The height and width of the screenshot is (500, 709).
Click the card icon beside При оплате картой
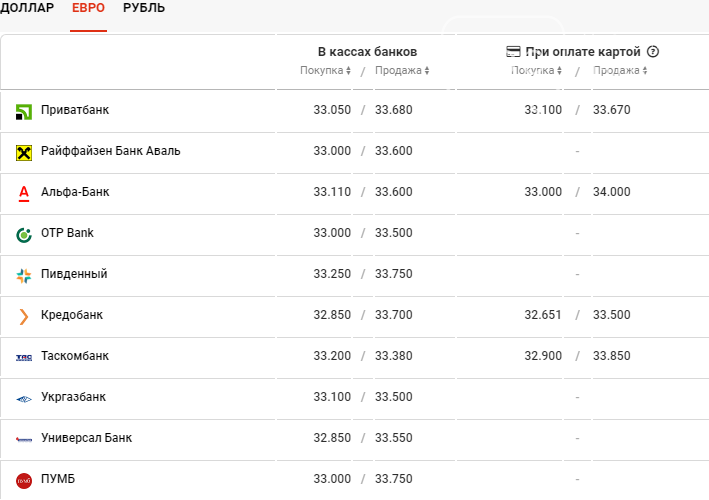coord(513,52)
